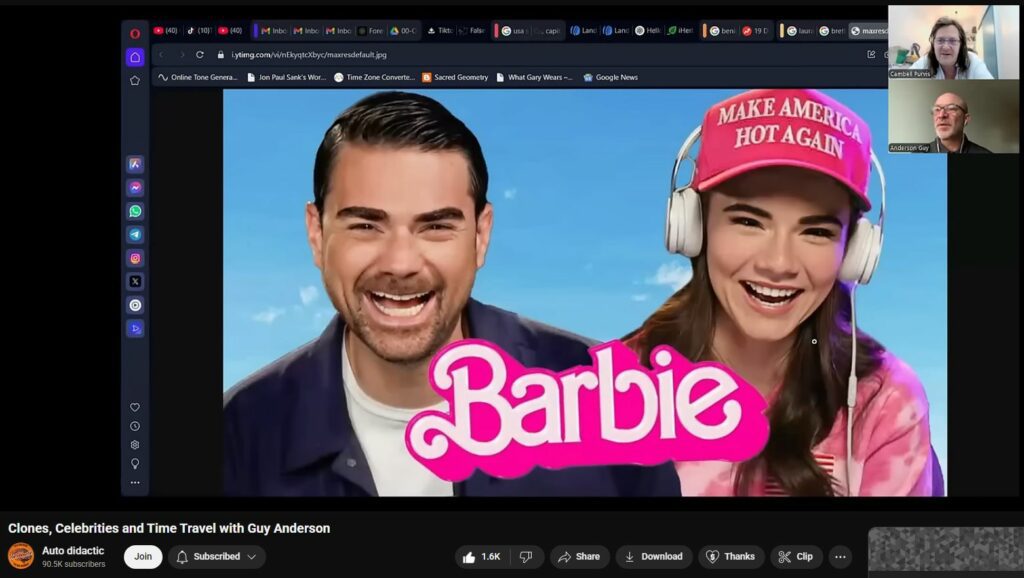
Task: Click the Clip button
Action: pyautogui.click(x=796, y=556)
